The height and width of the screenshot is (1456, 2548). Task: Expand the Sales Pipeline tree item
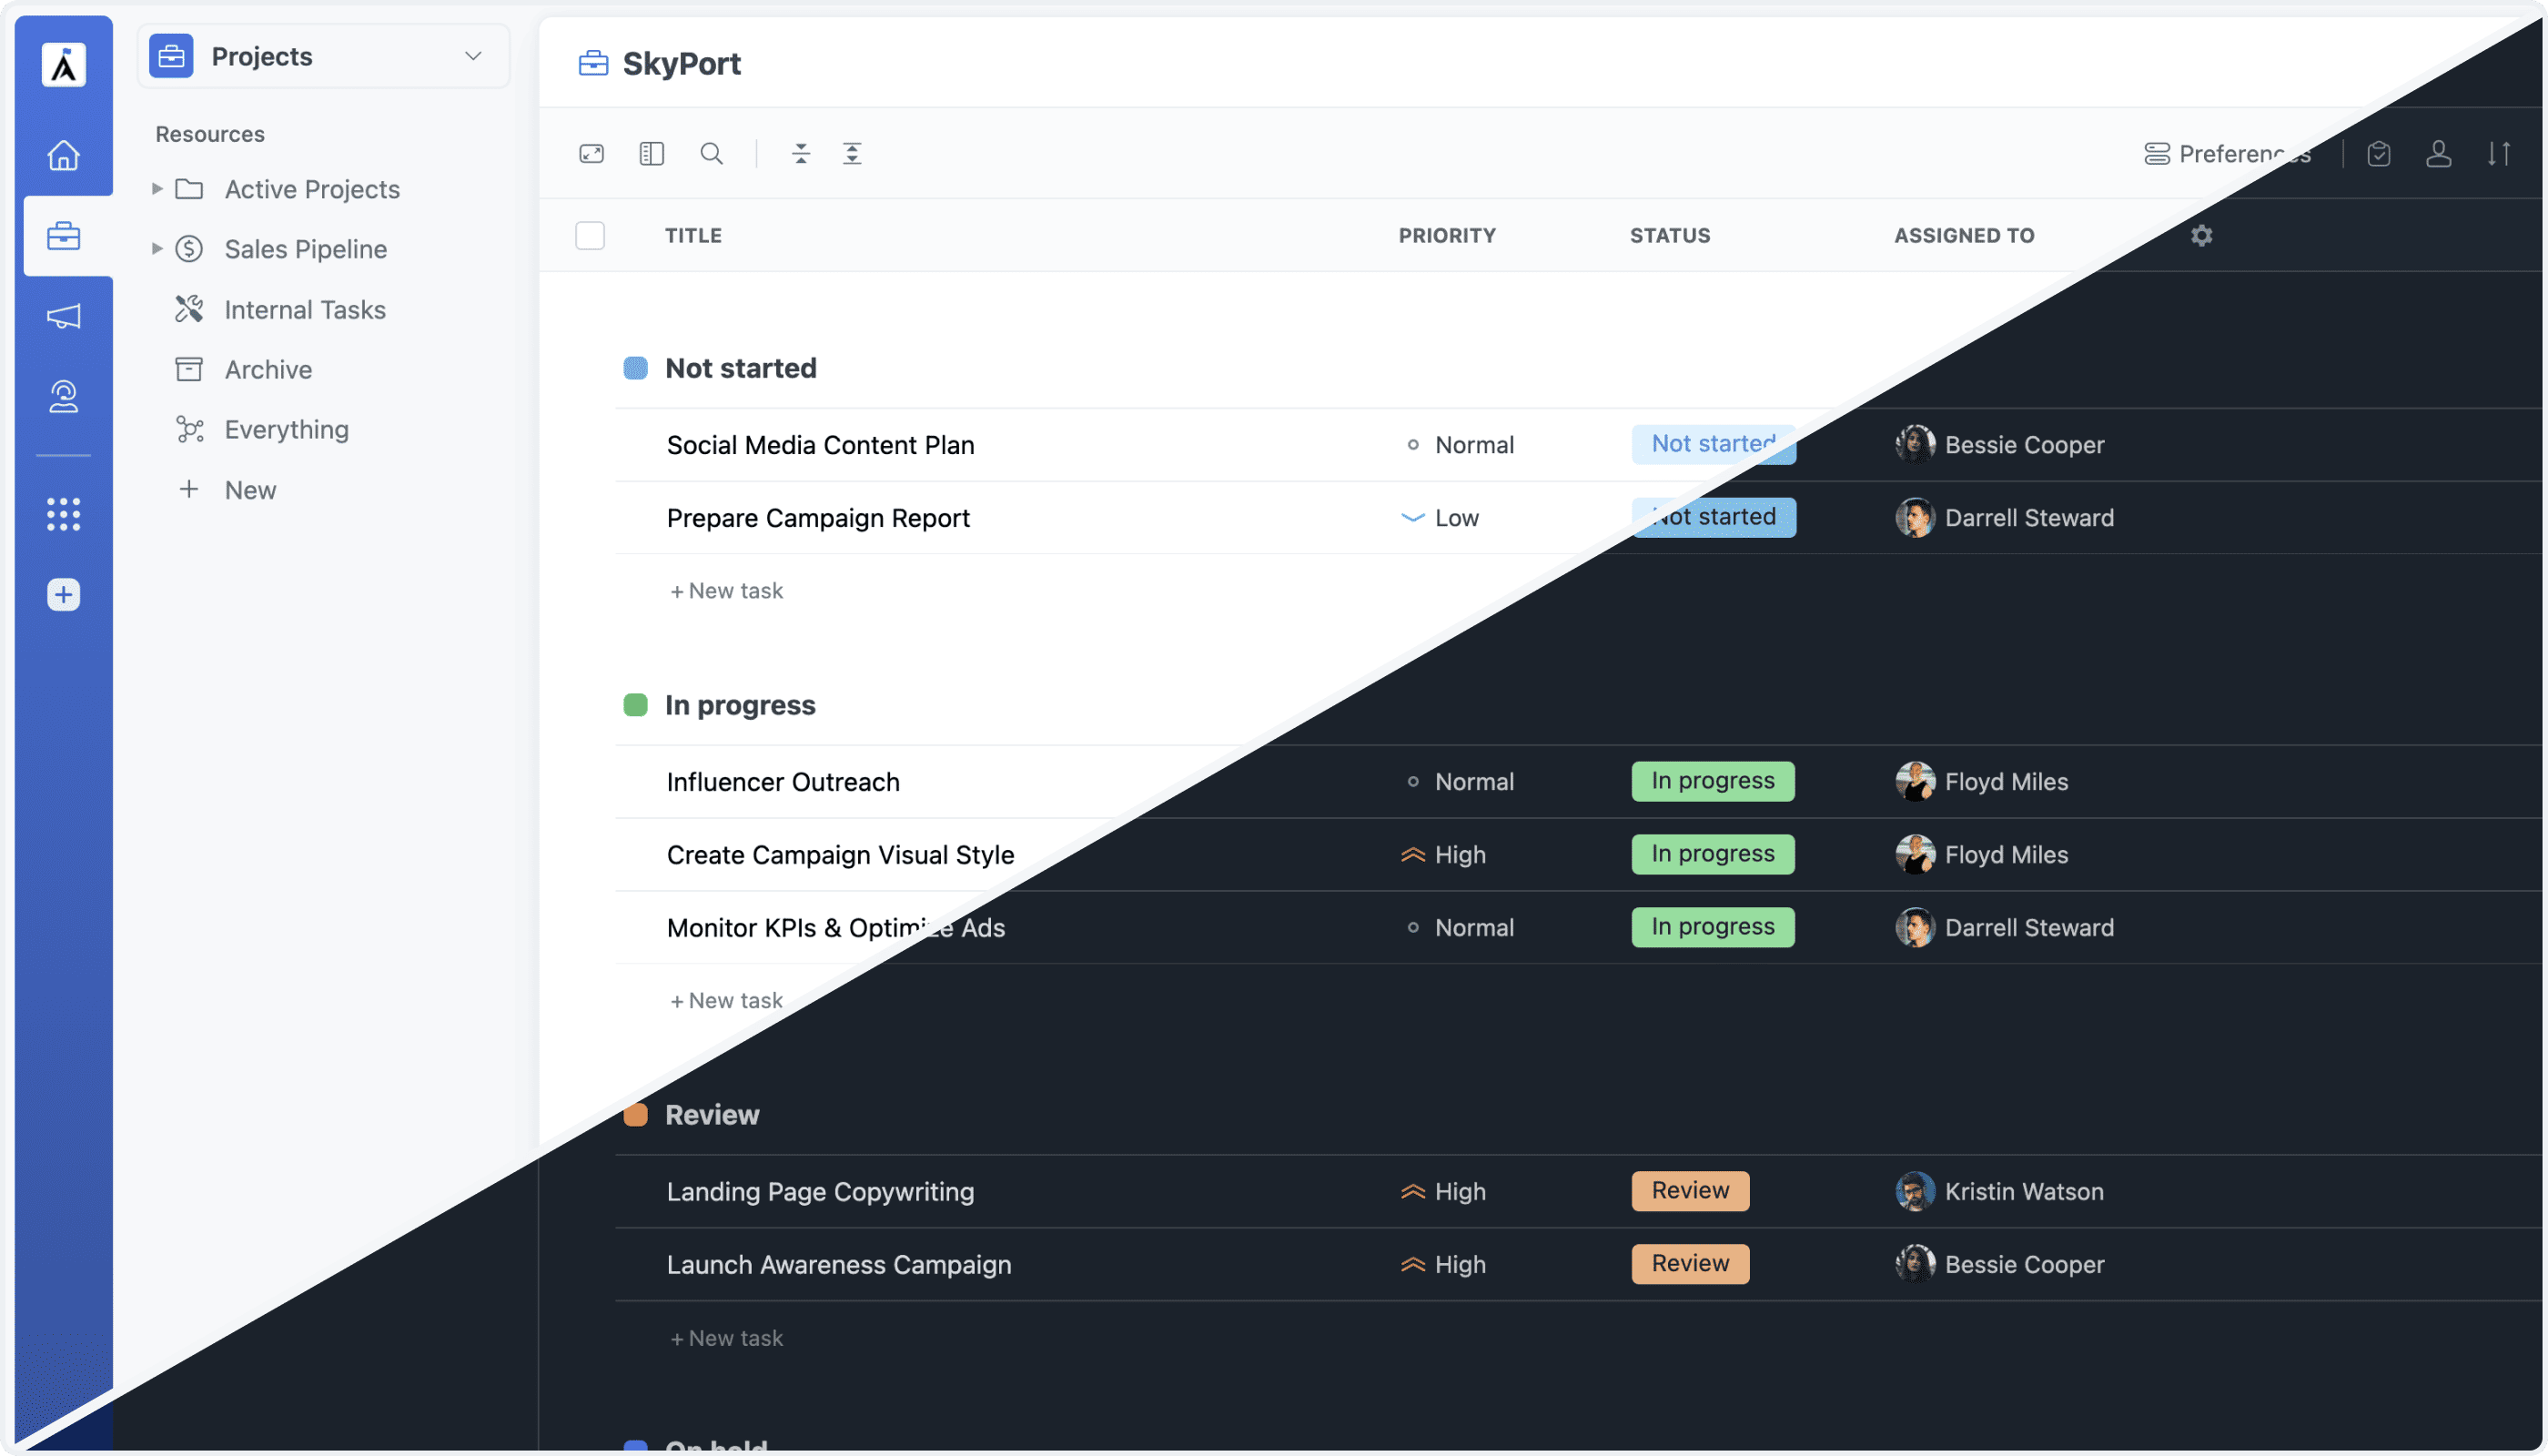(157, 249)
